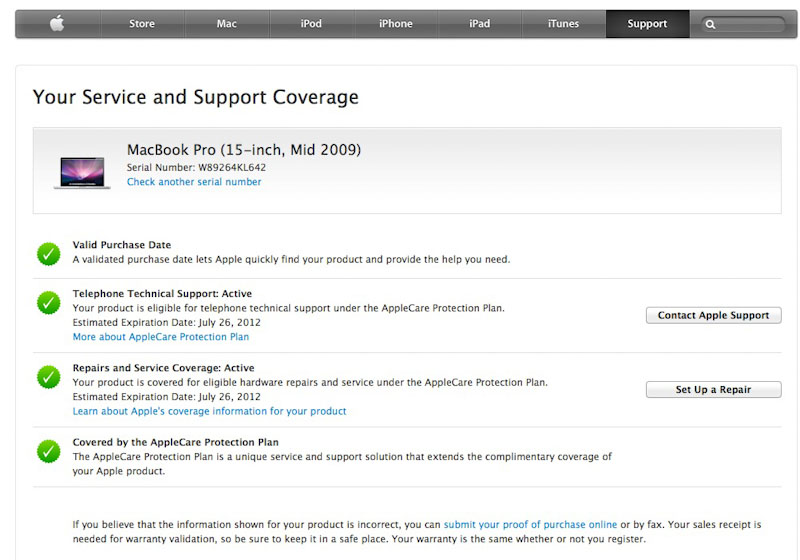Click the search magnifier icon

coord(710,24)
